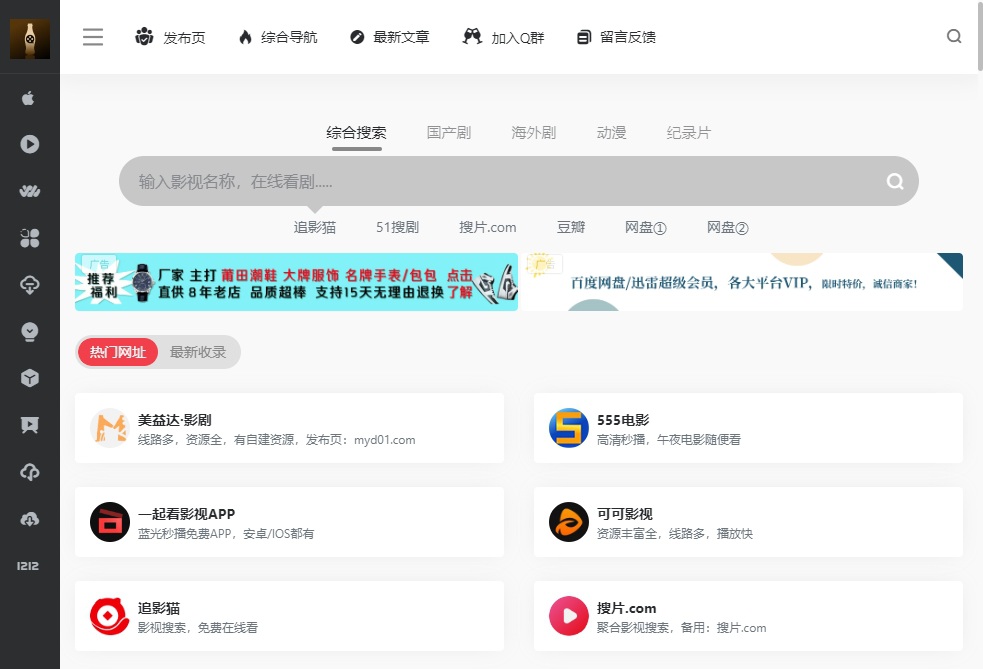Click description 蓝光秒播免费APP，安卓/IOS都有
The width and height of the screenshot is (983, 669).
click(x=226, y=534)
